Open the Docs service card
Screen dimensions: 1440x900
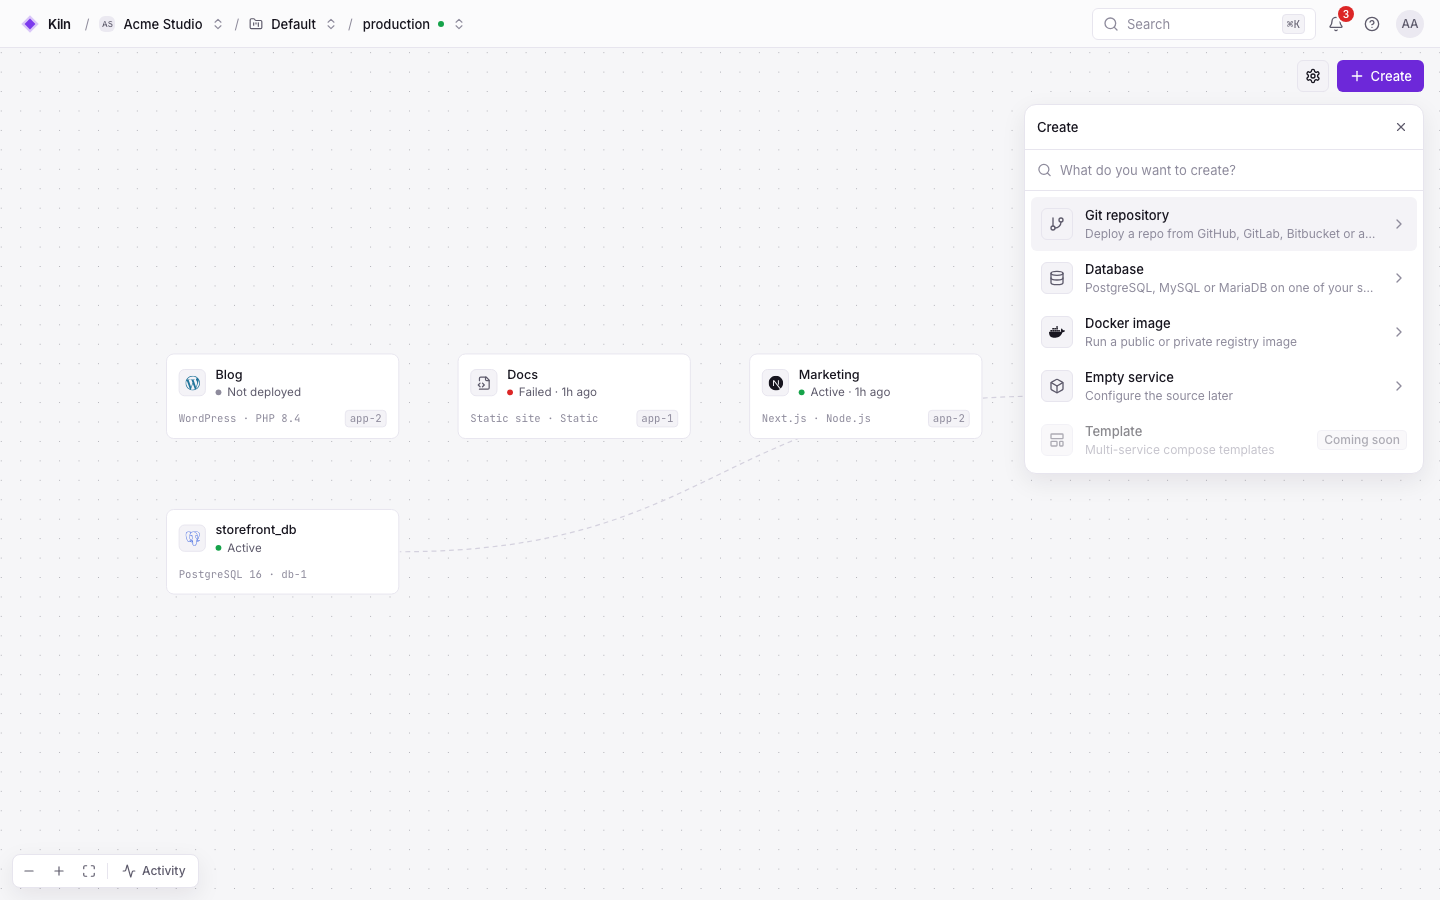(x=574, y=396)
